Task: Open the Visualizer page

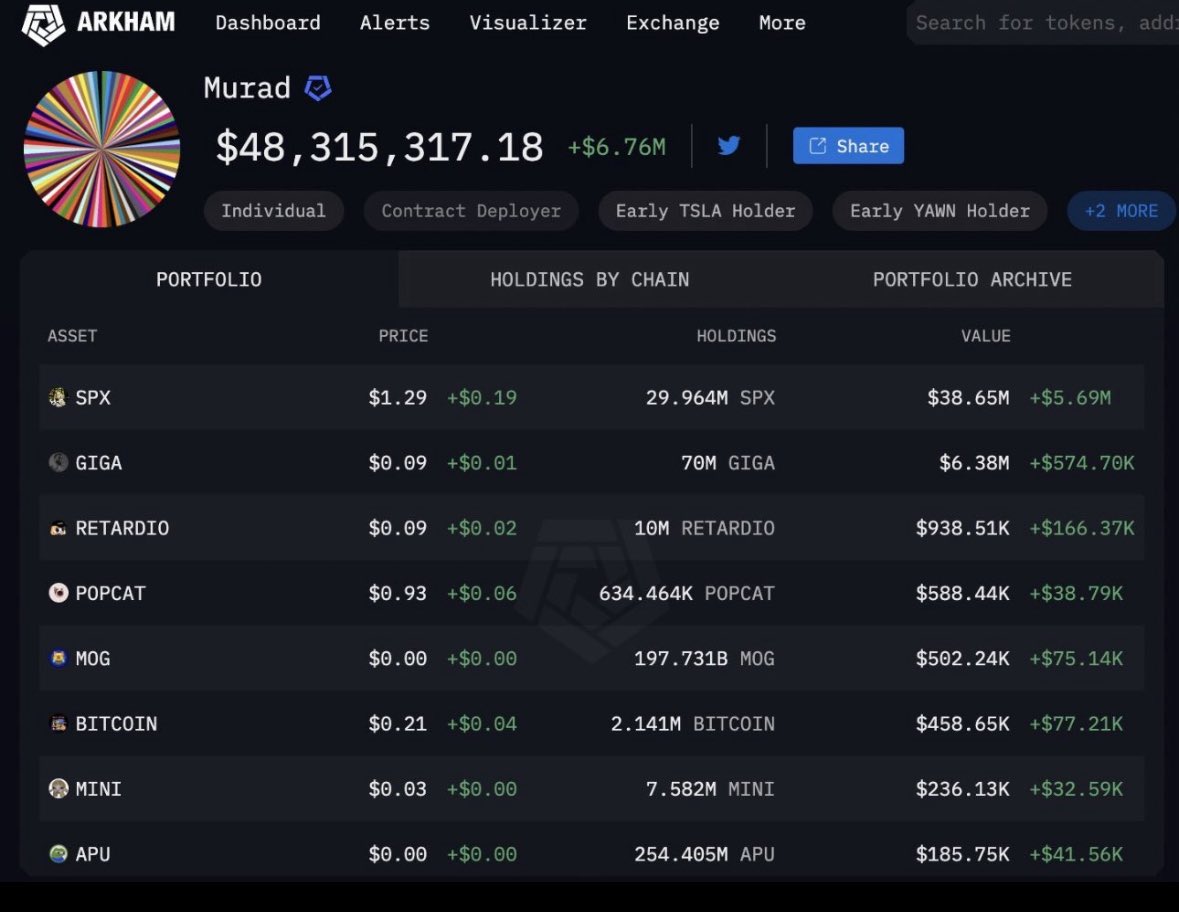Action: tap(528, 23)
